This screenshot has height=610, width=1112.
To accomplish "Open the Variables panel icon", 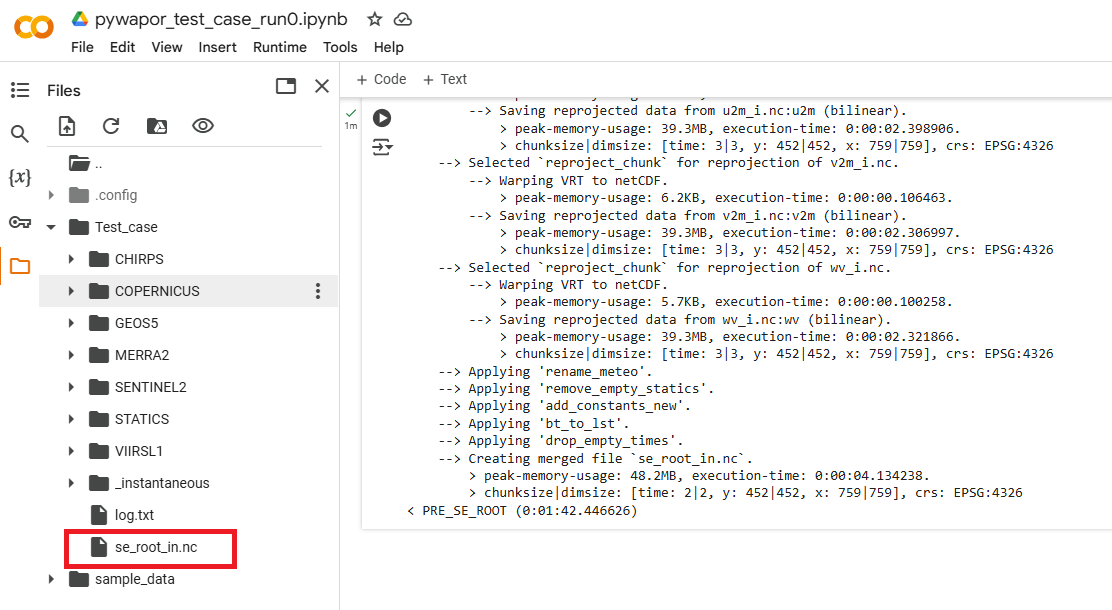I will tap(20, 178).
